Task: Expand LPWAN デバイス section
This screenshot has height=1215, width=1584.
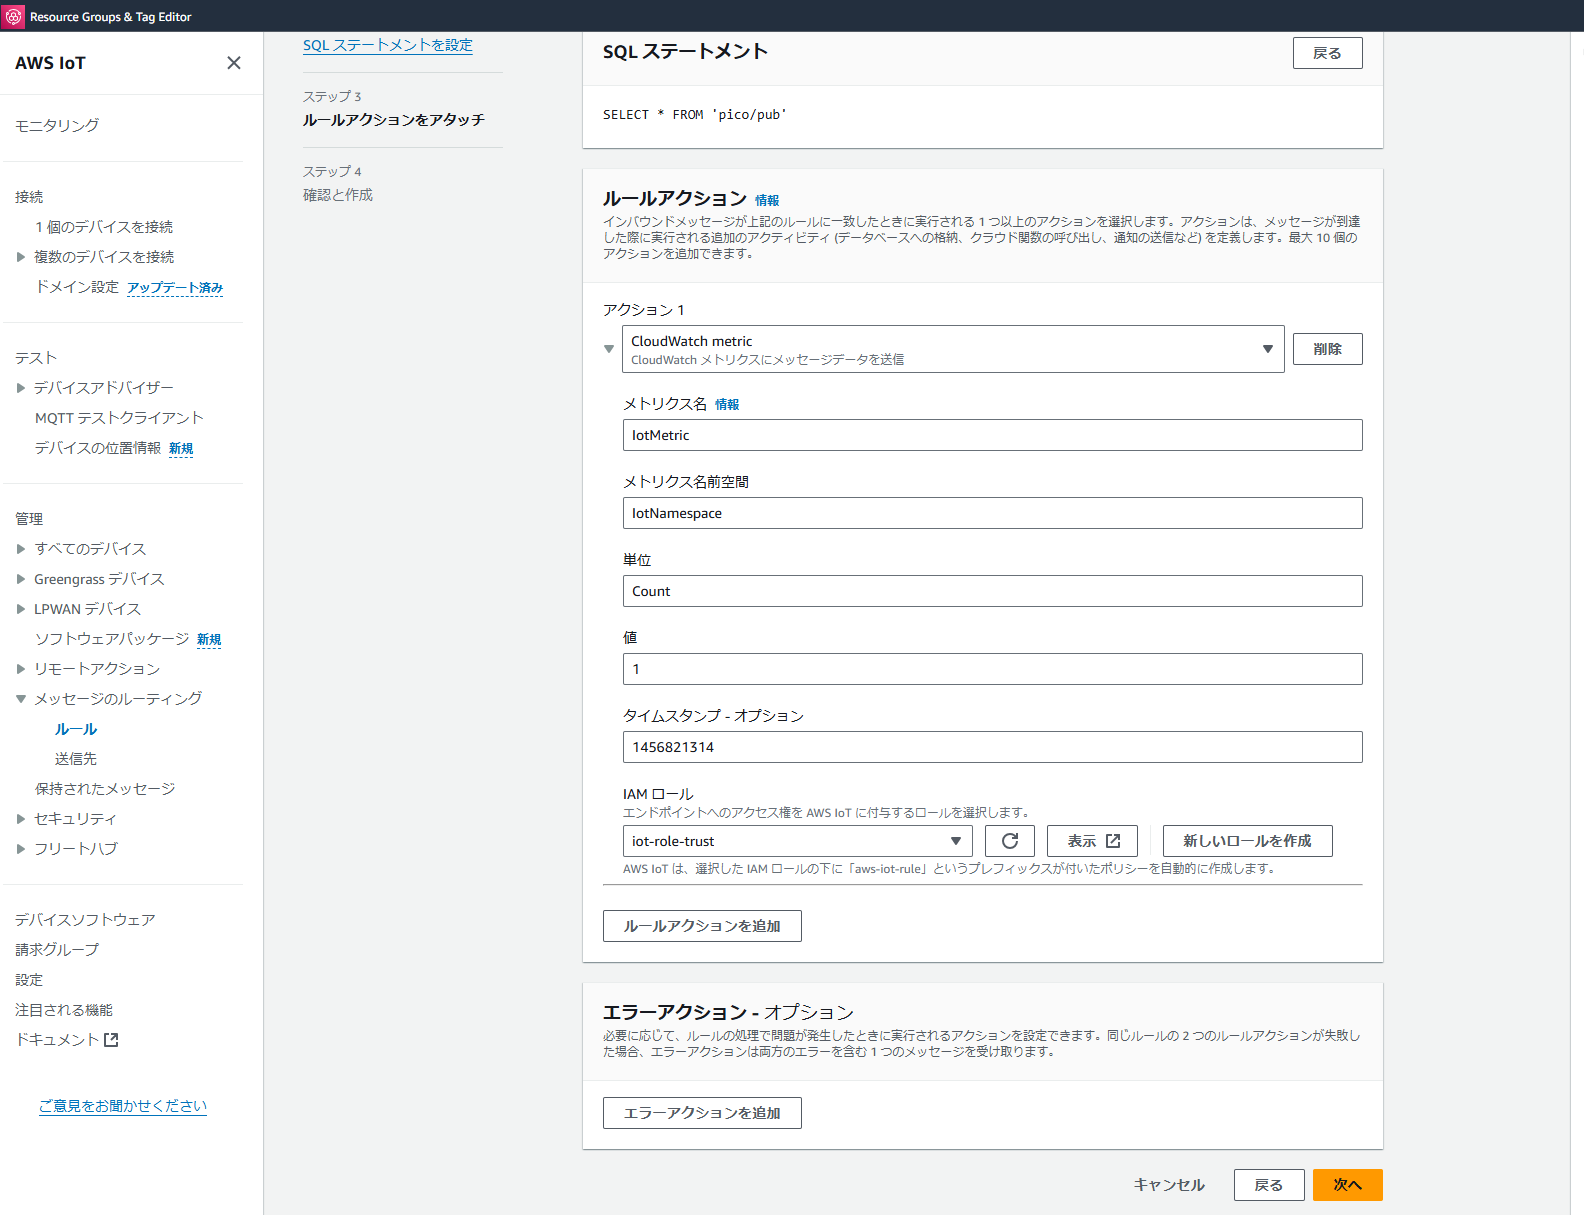Action: (21, 609)
